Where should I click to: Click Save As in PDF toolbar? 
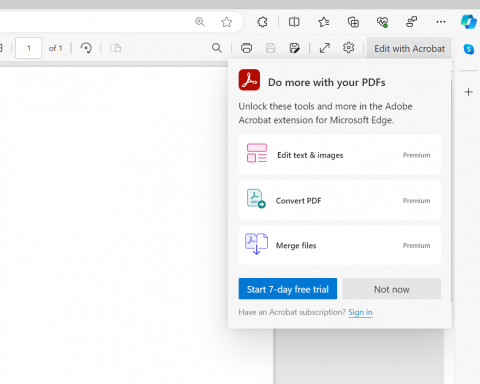(x=295, y=48)
